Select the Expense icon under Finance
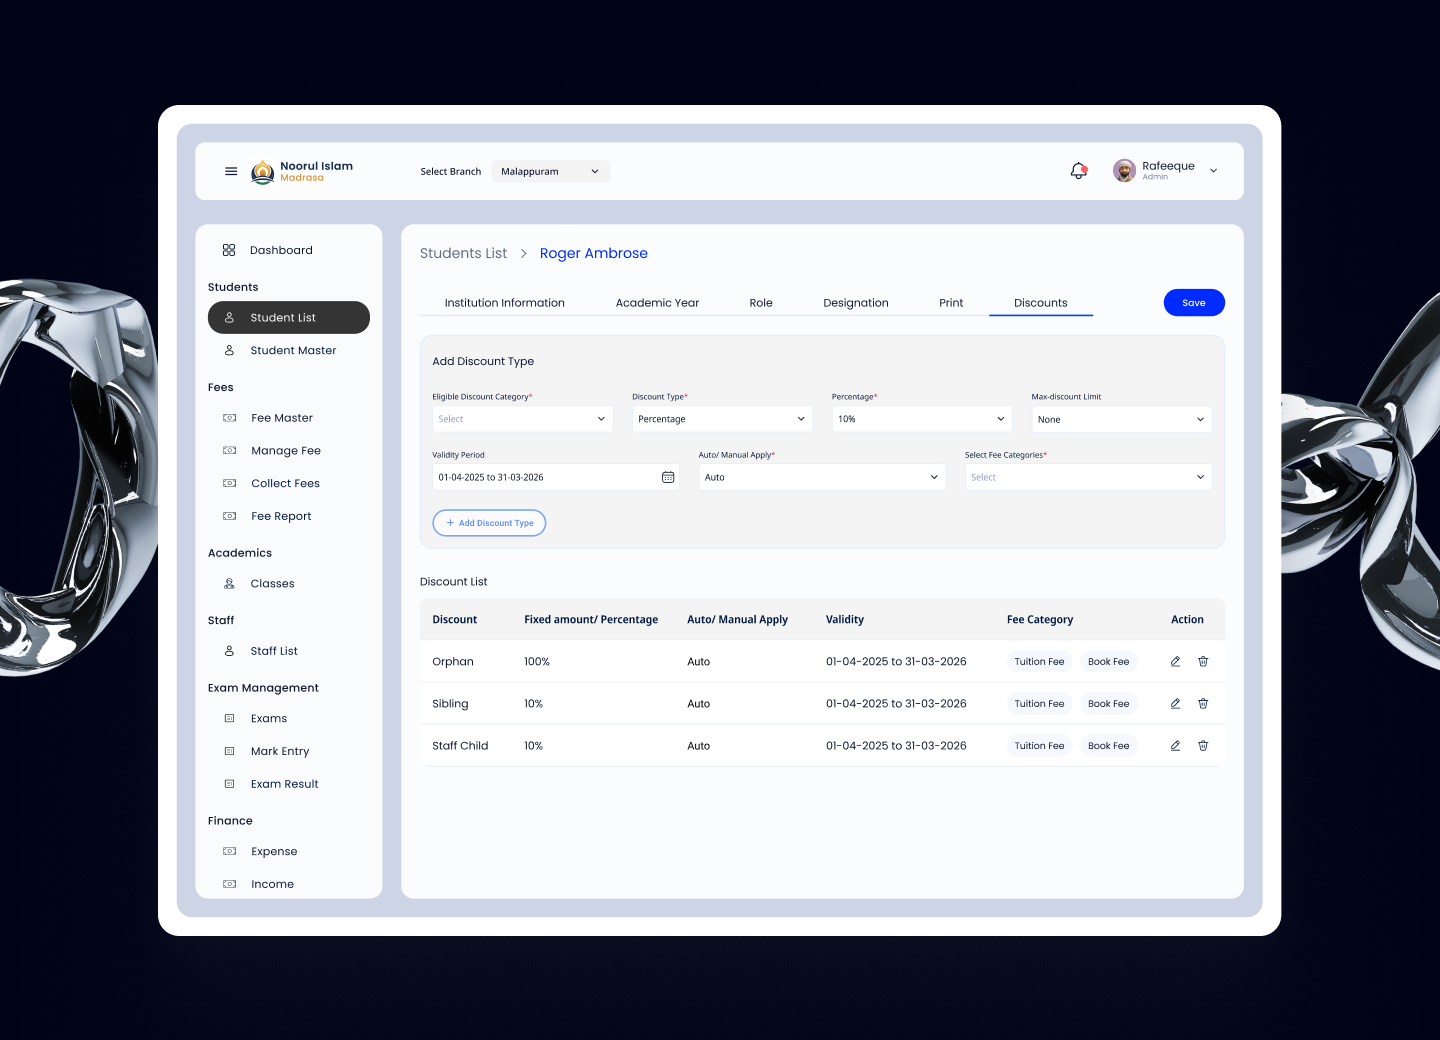 pyautogui.click(x=229, y=851)
